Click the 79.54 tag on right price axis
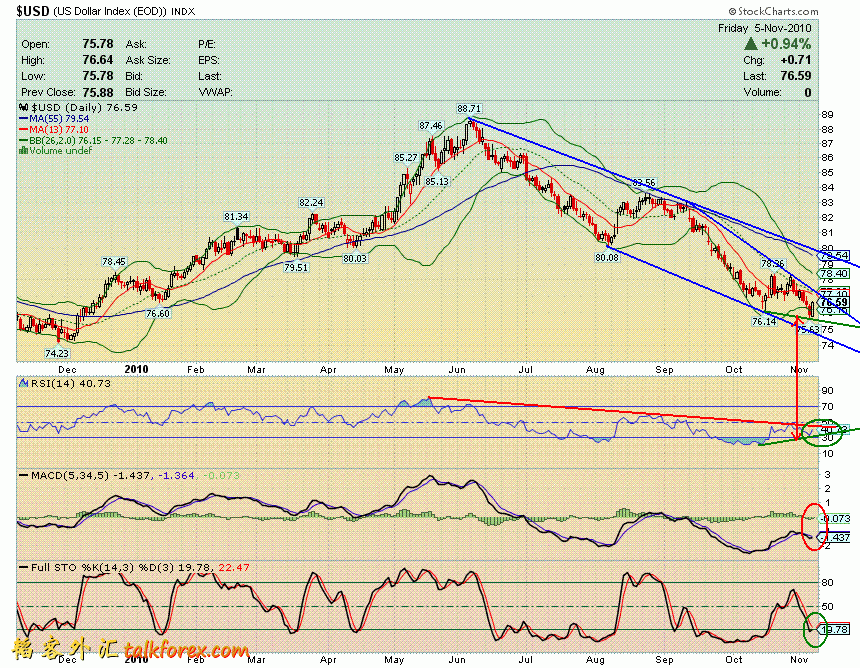 833,256
